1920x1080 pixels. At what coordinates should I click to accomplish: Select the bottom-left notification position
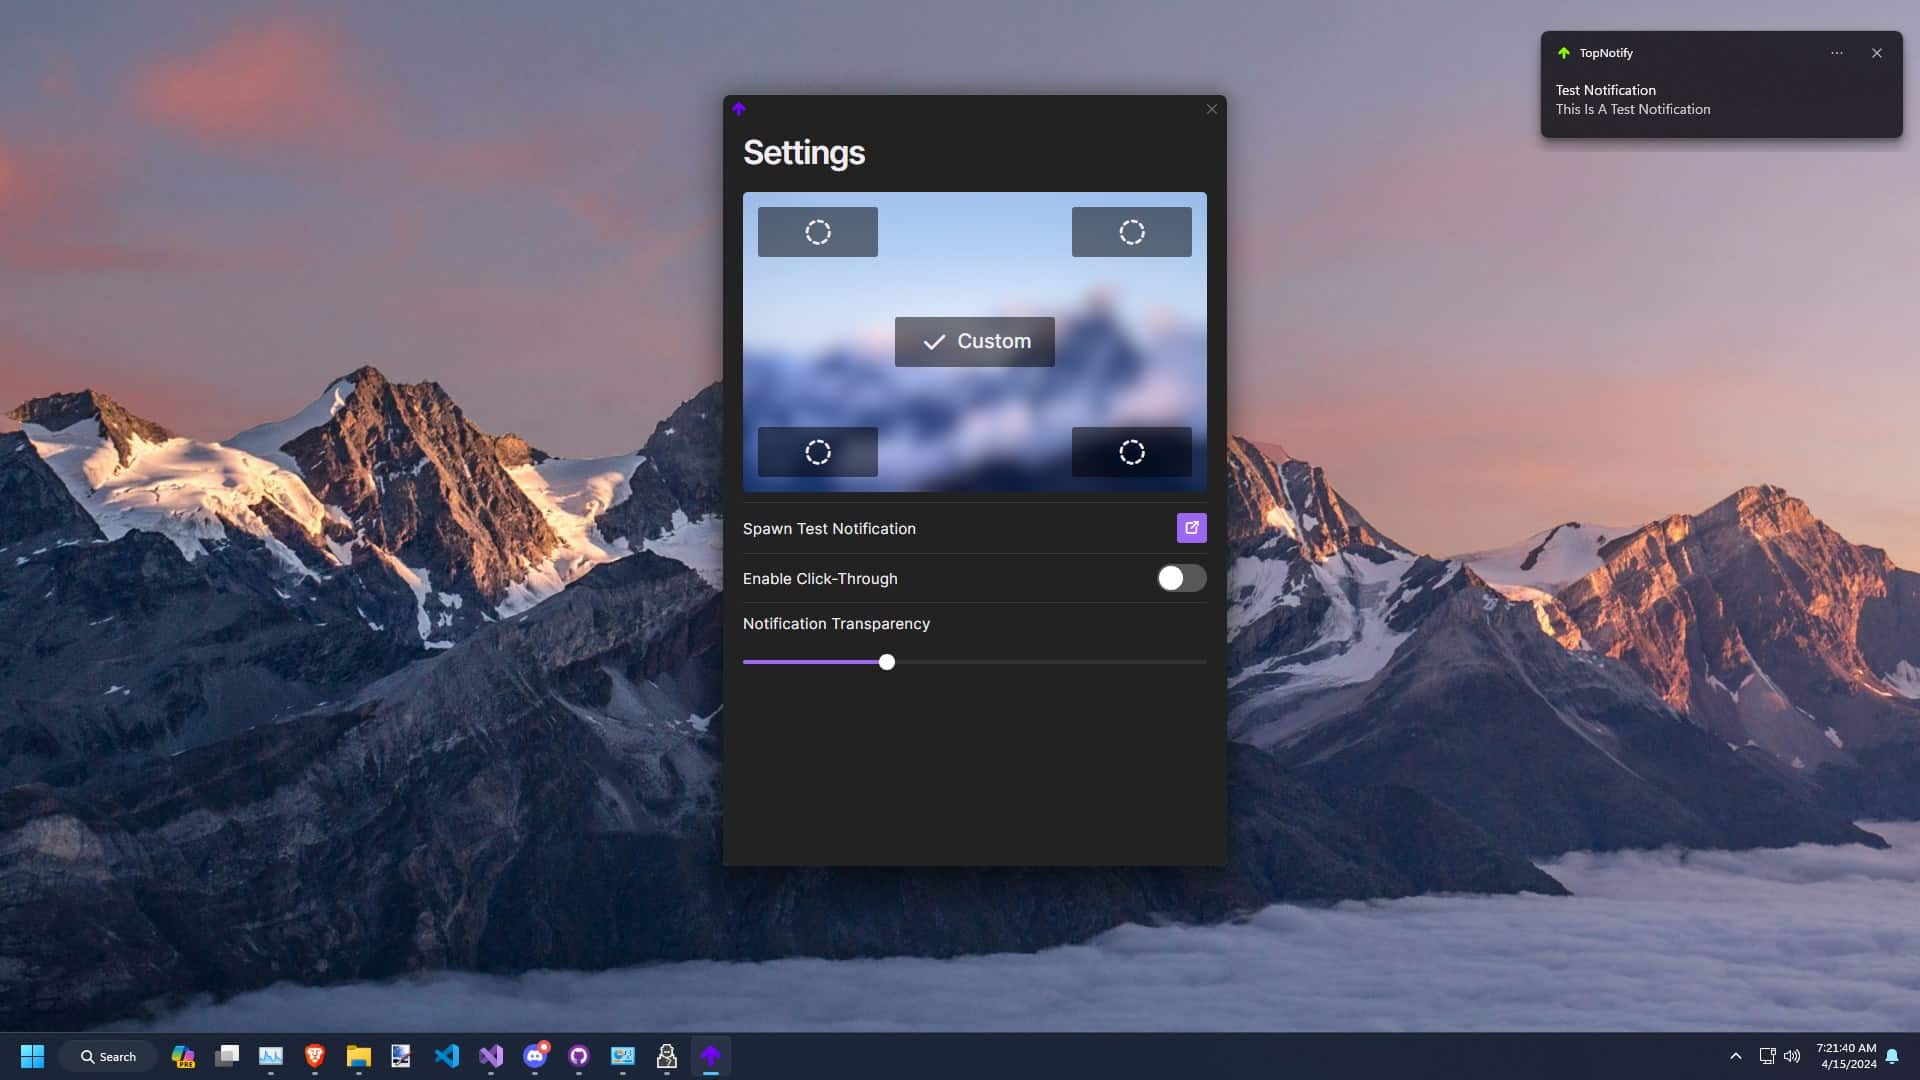pyautogui.click(x=817, y=451)
